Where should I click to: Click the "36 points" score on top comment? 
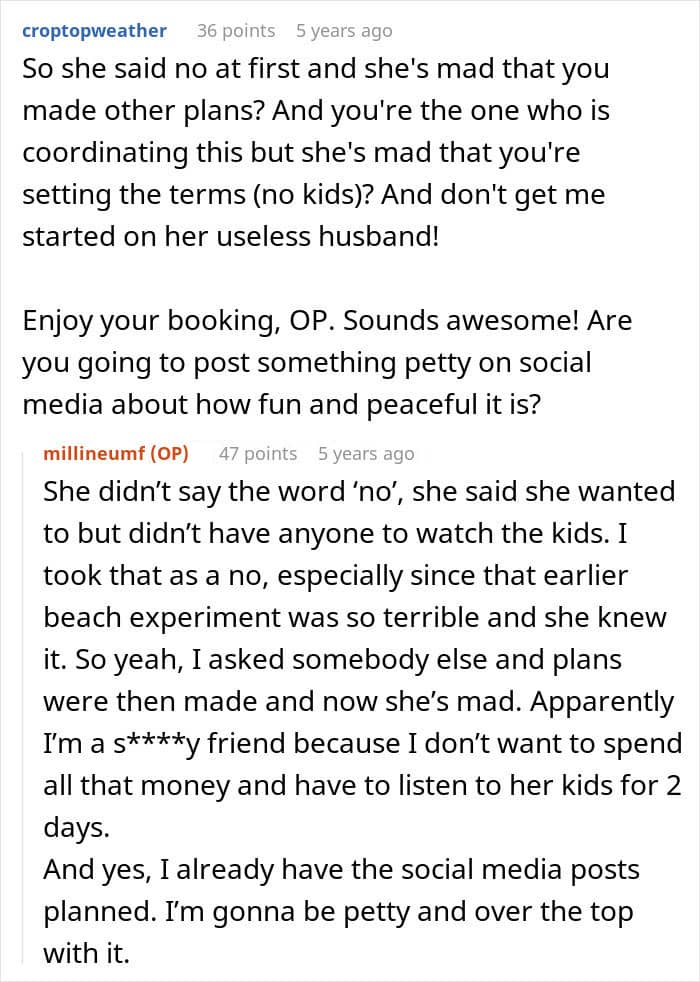(235, 31)
